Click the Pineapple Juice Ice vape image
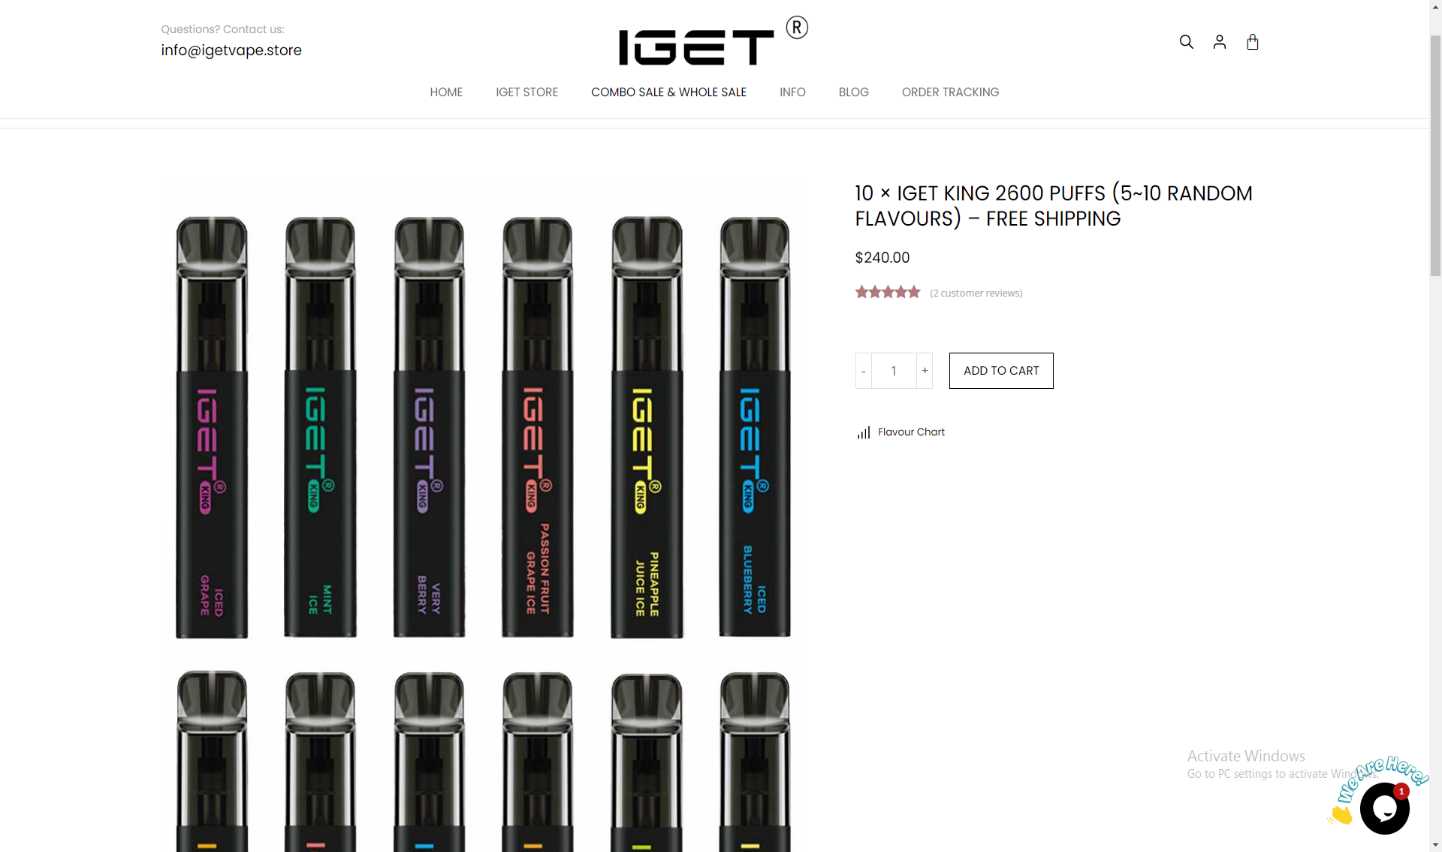The image size is (1442, 852). pyautogui.click(x=646, y=427)
